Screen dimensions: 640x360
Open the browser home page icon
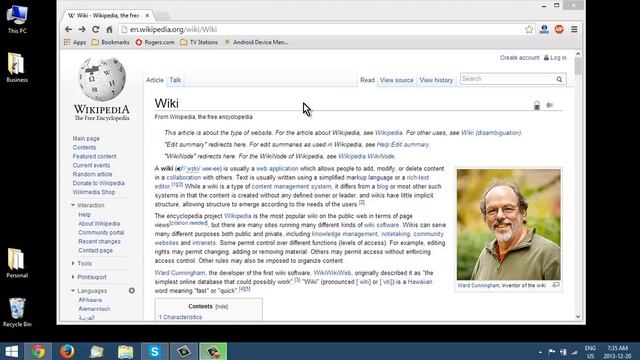(x=109, y=29)
